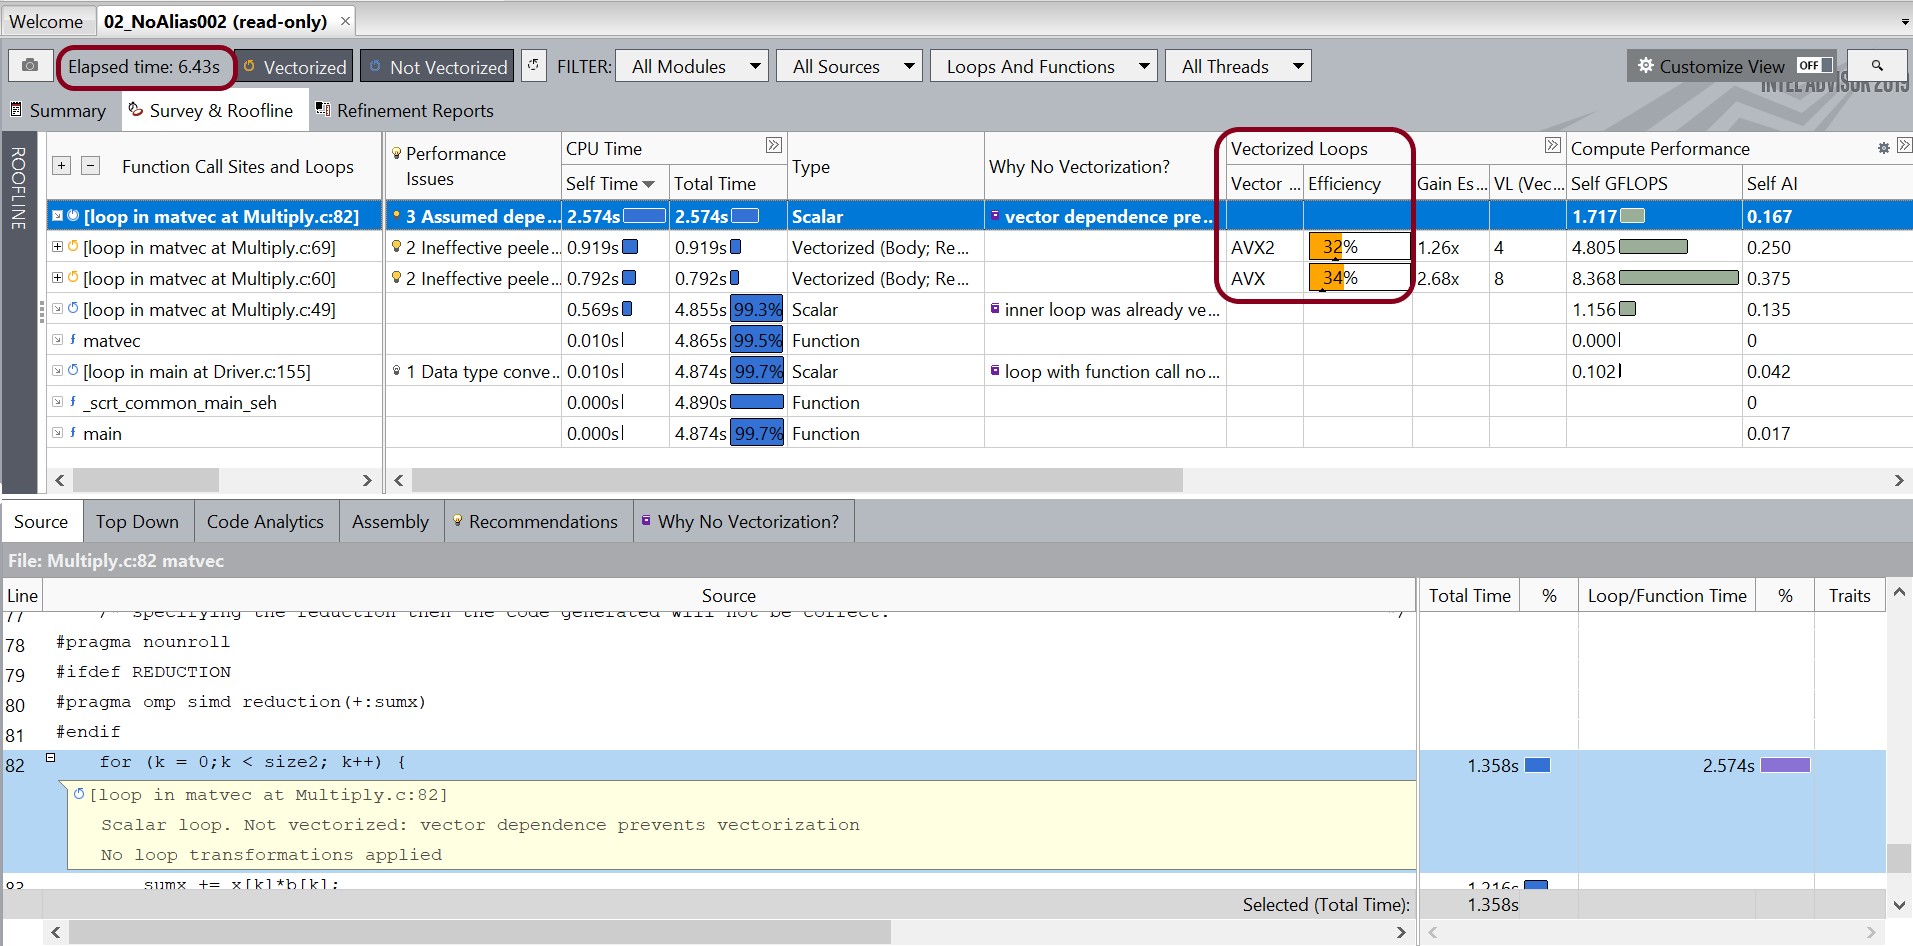This screenshot has width=1913, height=946.
Task: Click the vector dependence link in row one
Action: coord(1106,217)
